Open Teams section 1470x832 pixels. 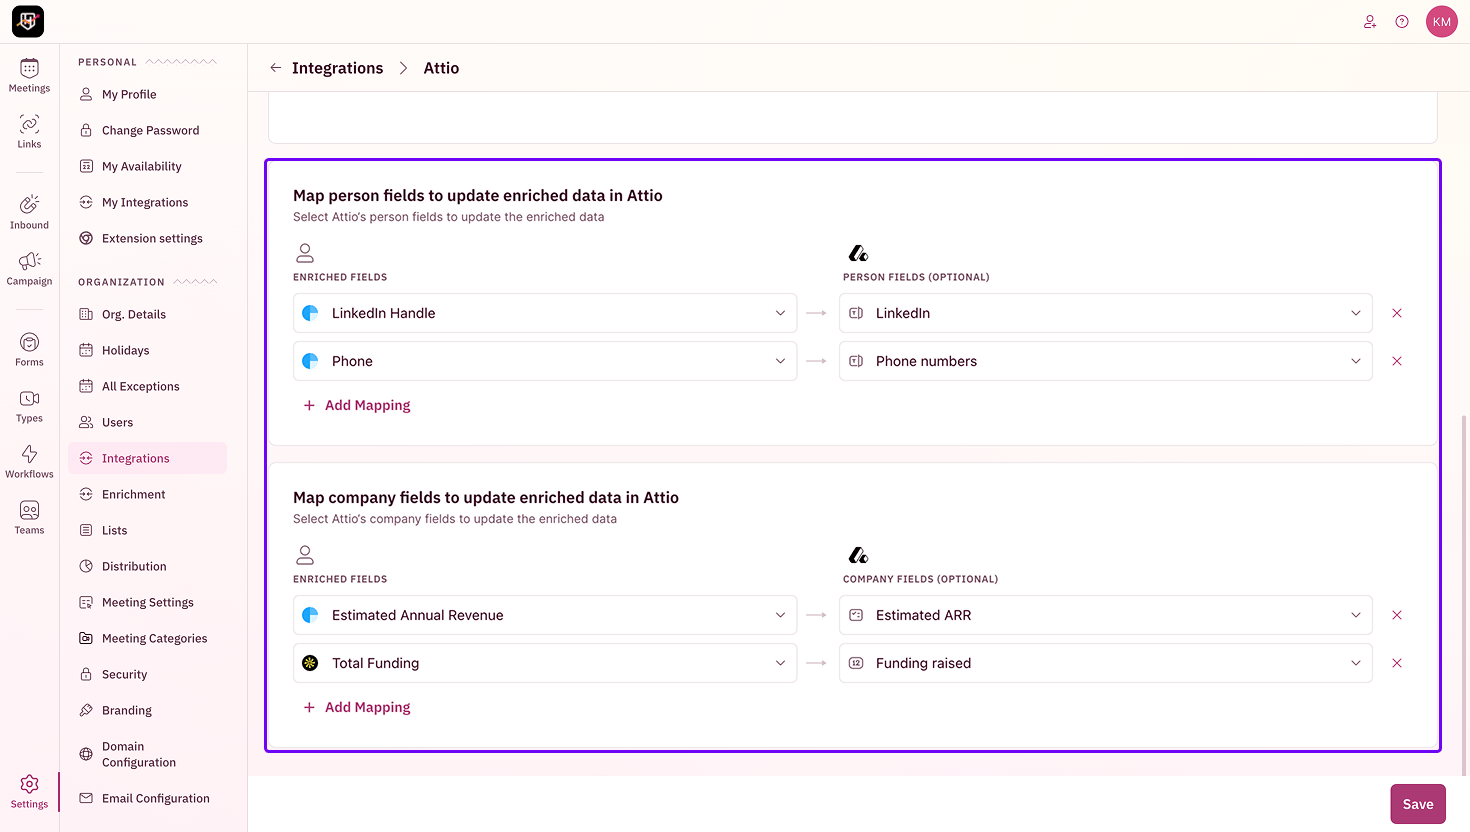coord(29,518)
